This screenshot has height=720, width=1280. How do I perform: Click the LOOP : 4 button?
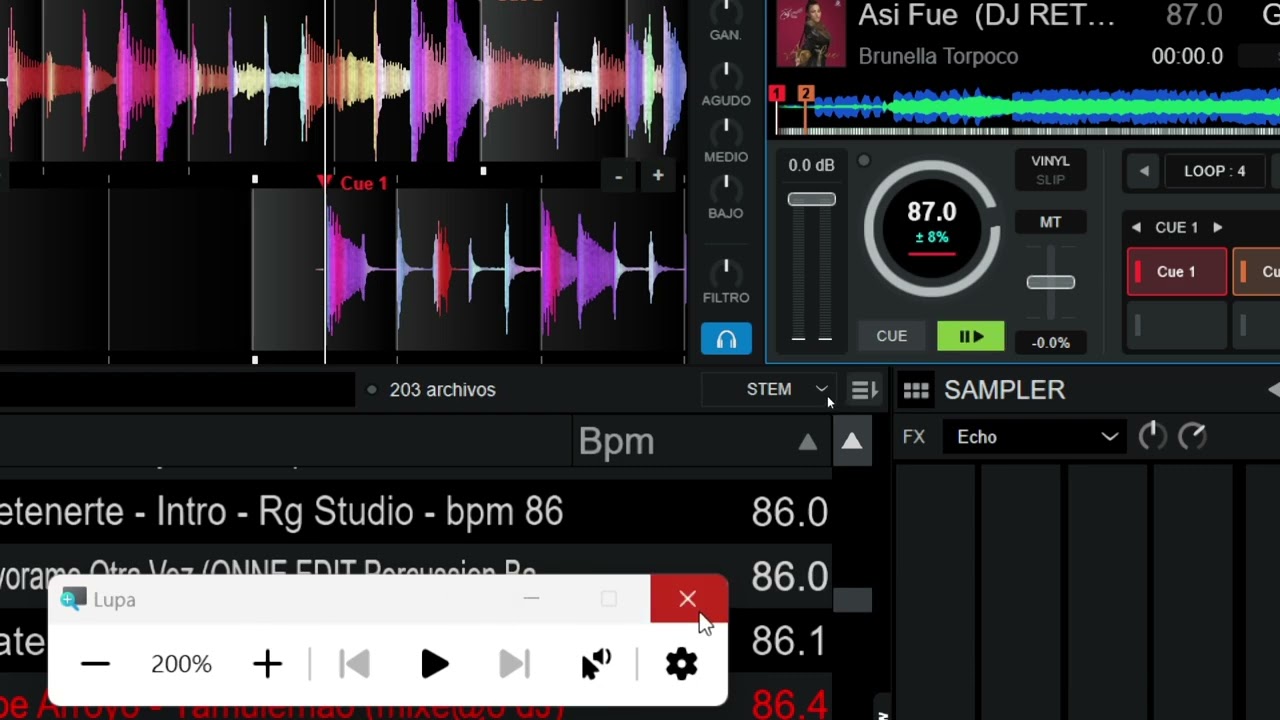coord(1214,171)
